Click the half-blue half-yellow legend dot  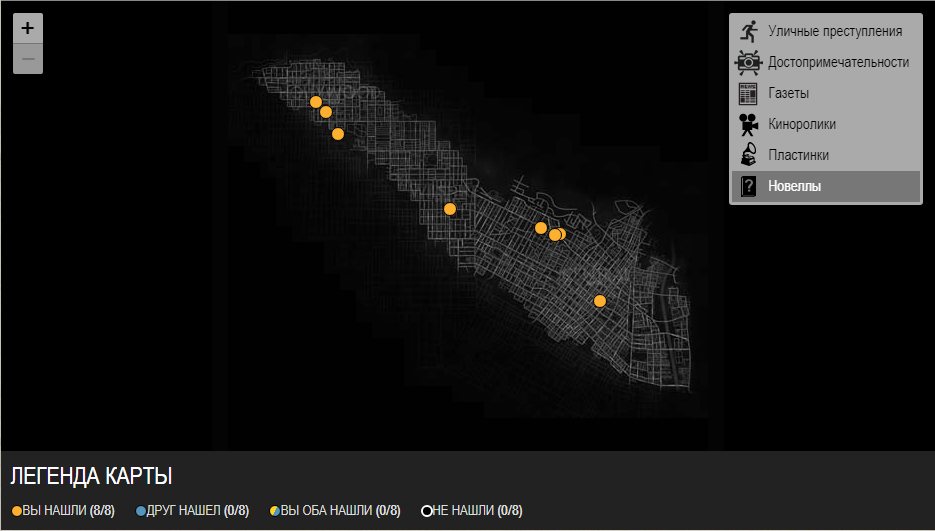pyautogui.click(x=274, y=511)
